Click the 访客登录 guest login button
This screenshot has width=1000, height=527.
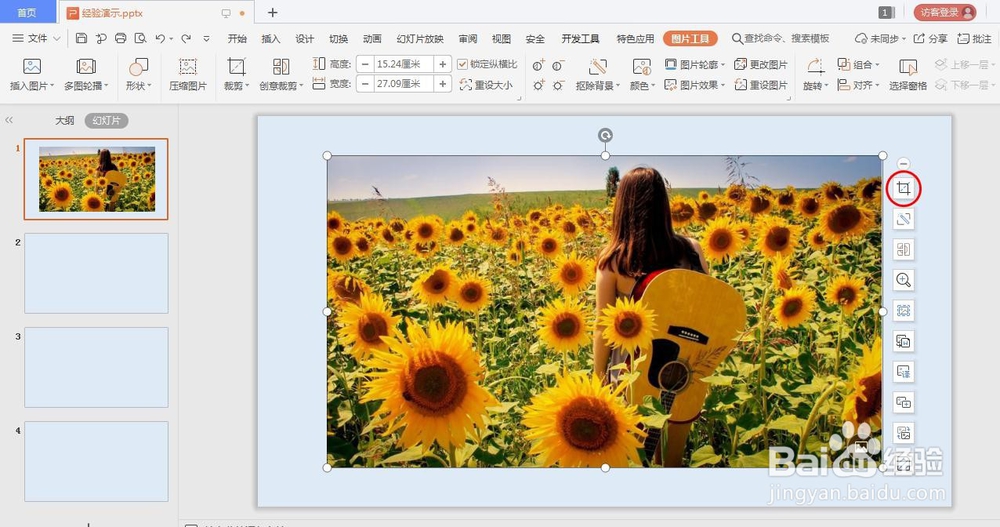pyautogui.click(x=945, y=12)
